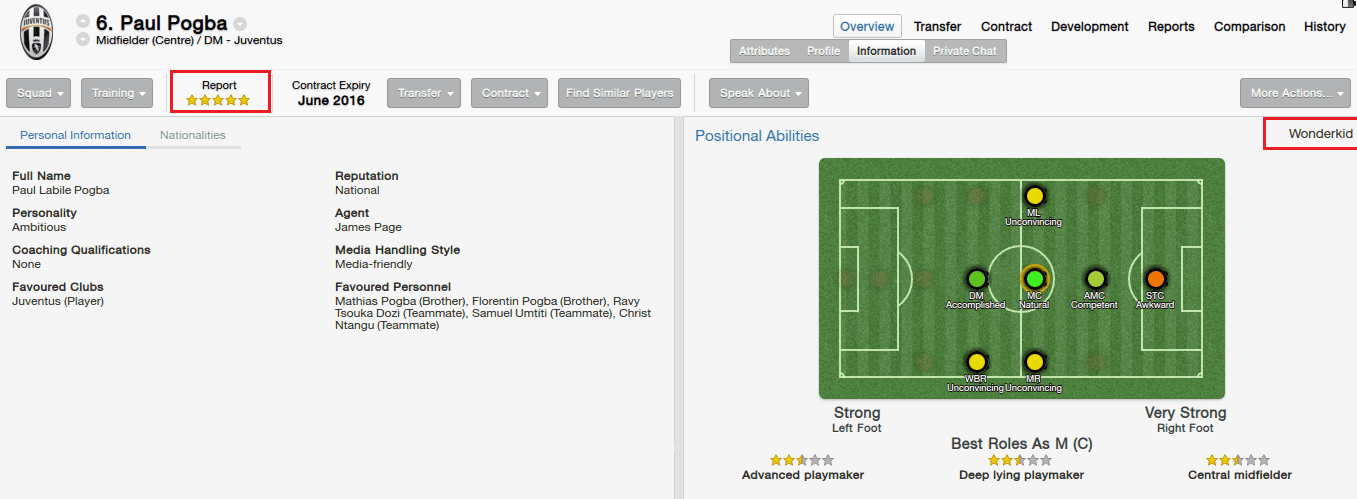Screen dimensions: 1357x499
Task: Switch to the Profile view toggle
Action: click(823, 51)
